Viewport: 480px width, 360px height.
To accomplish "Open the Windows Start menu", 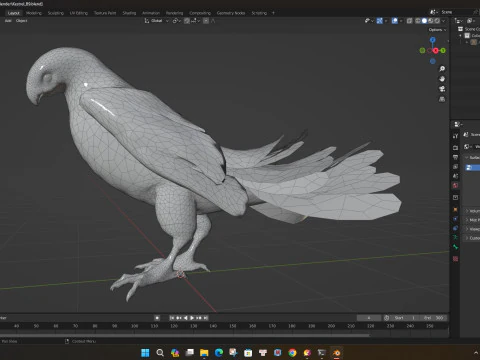I will pyautogui.click(x=145, y=353).
